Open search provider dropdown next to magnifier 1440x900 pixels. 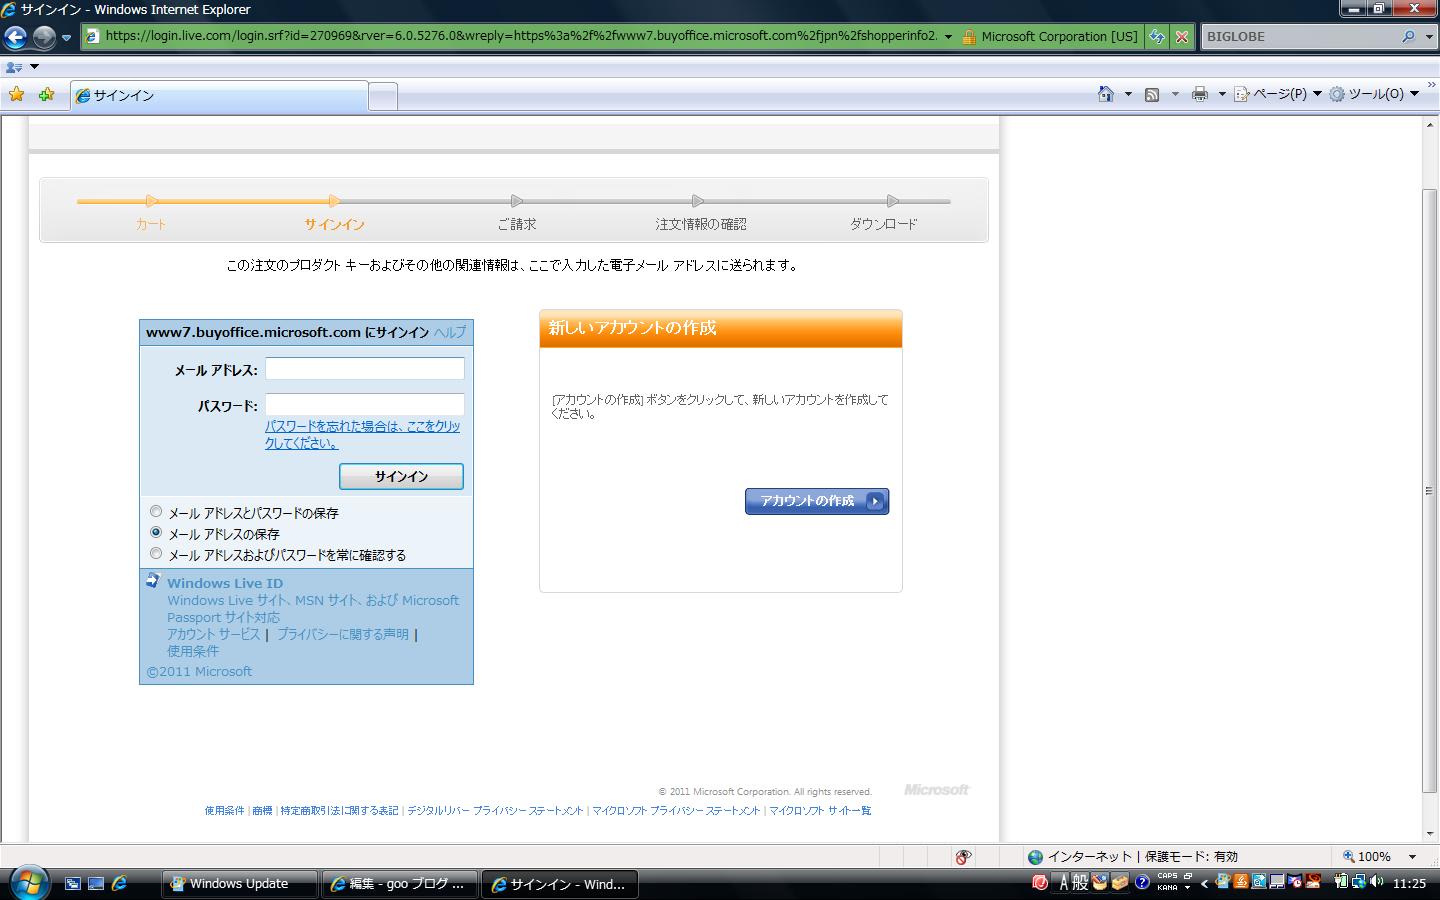click(x=1427, y=37)
